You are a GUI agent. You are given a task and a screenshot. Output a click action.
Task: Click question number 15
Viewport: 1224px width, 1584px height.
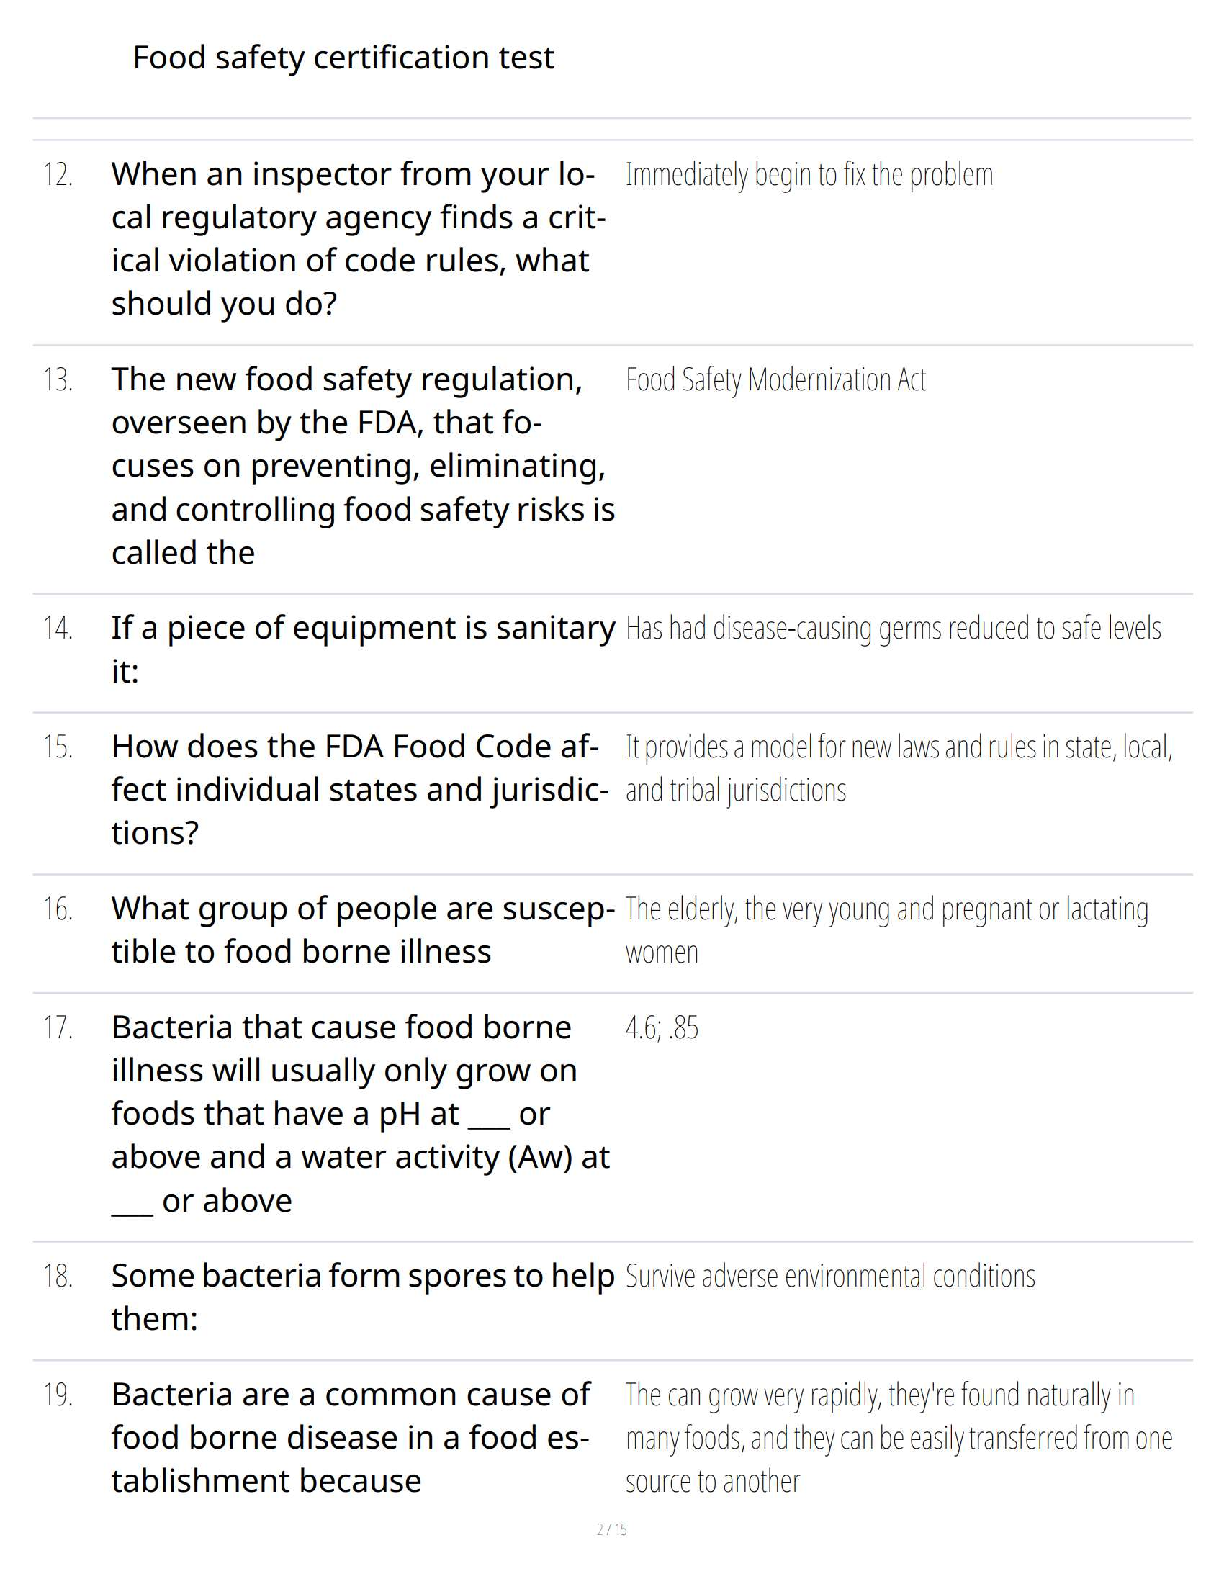pyautogui.click(x=57, y=747)
